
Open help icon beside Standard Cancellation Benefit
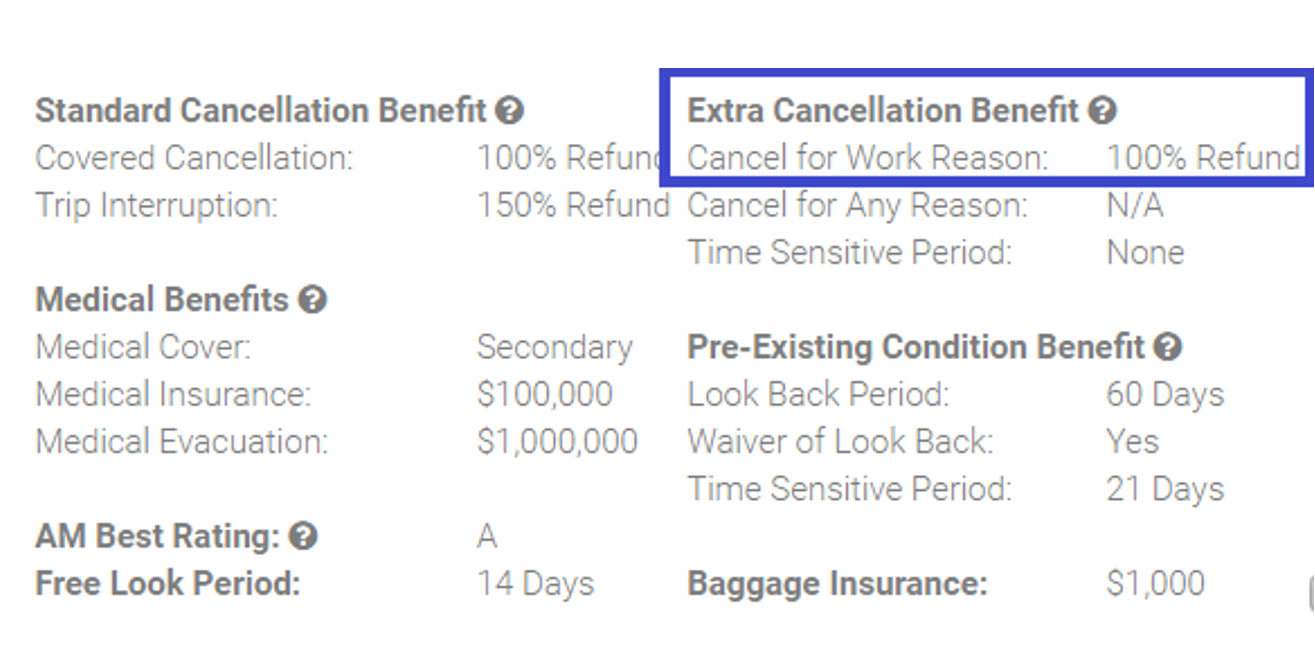(x=510, y=110)
